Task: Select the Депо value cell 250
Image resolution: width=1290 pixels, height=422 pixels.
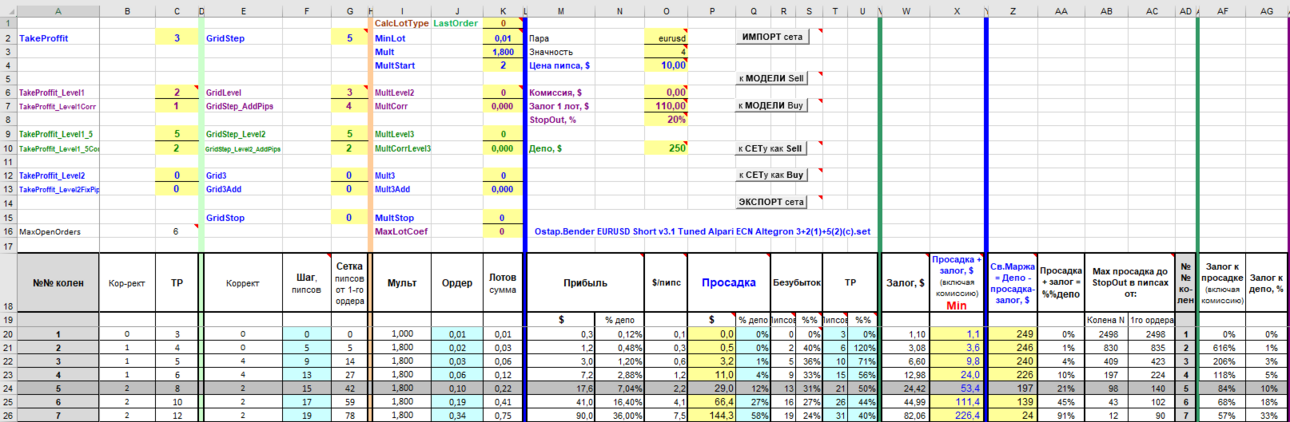Action: 665,148
